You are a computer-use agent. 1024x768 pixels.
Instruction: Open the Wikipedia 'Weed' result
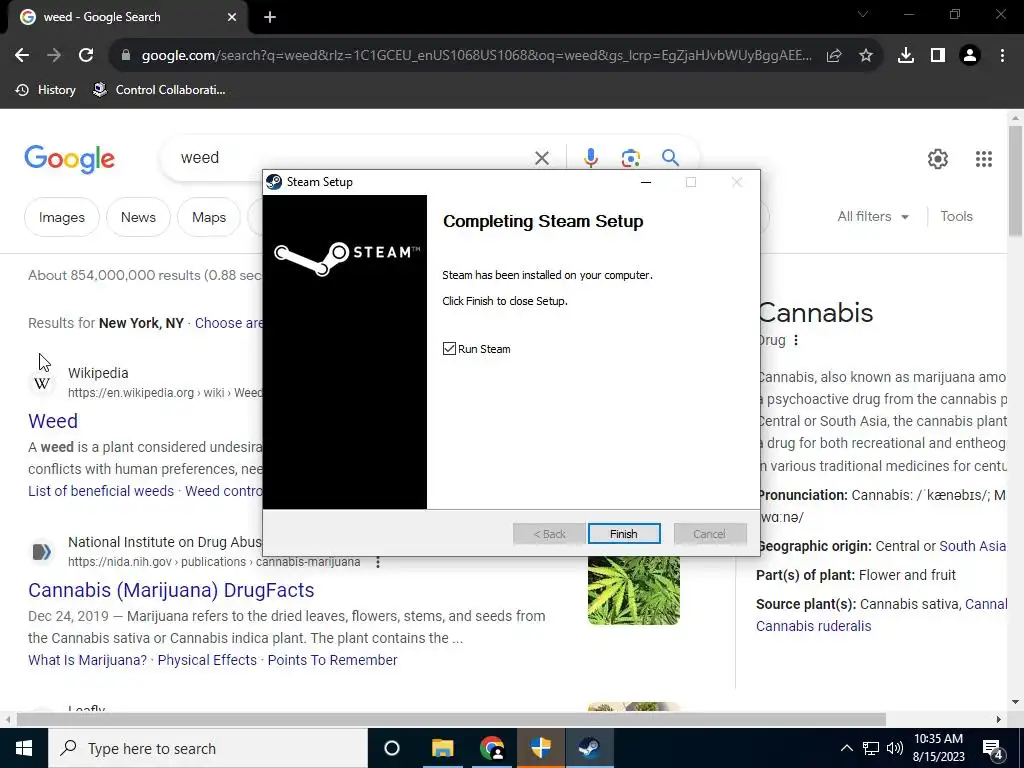(x=53, y=421)
